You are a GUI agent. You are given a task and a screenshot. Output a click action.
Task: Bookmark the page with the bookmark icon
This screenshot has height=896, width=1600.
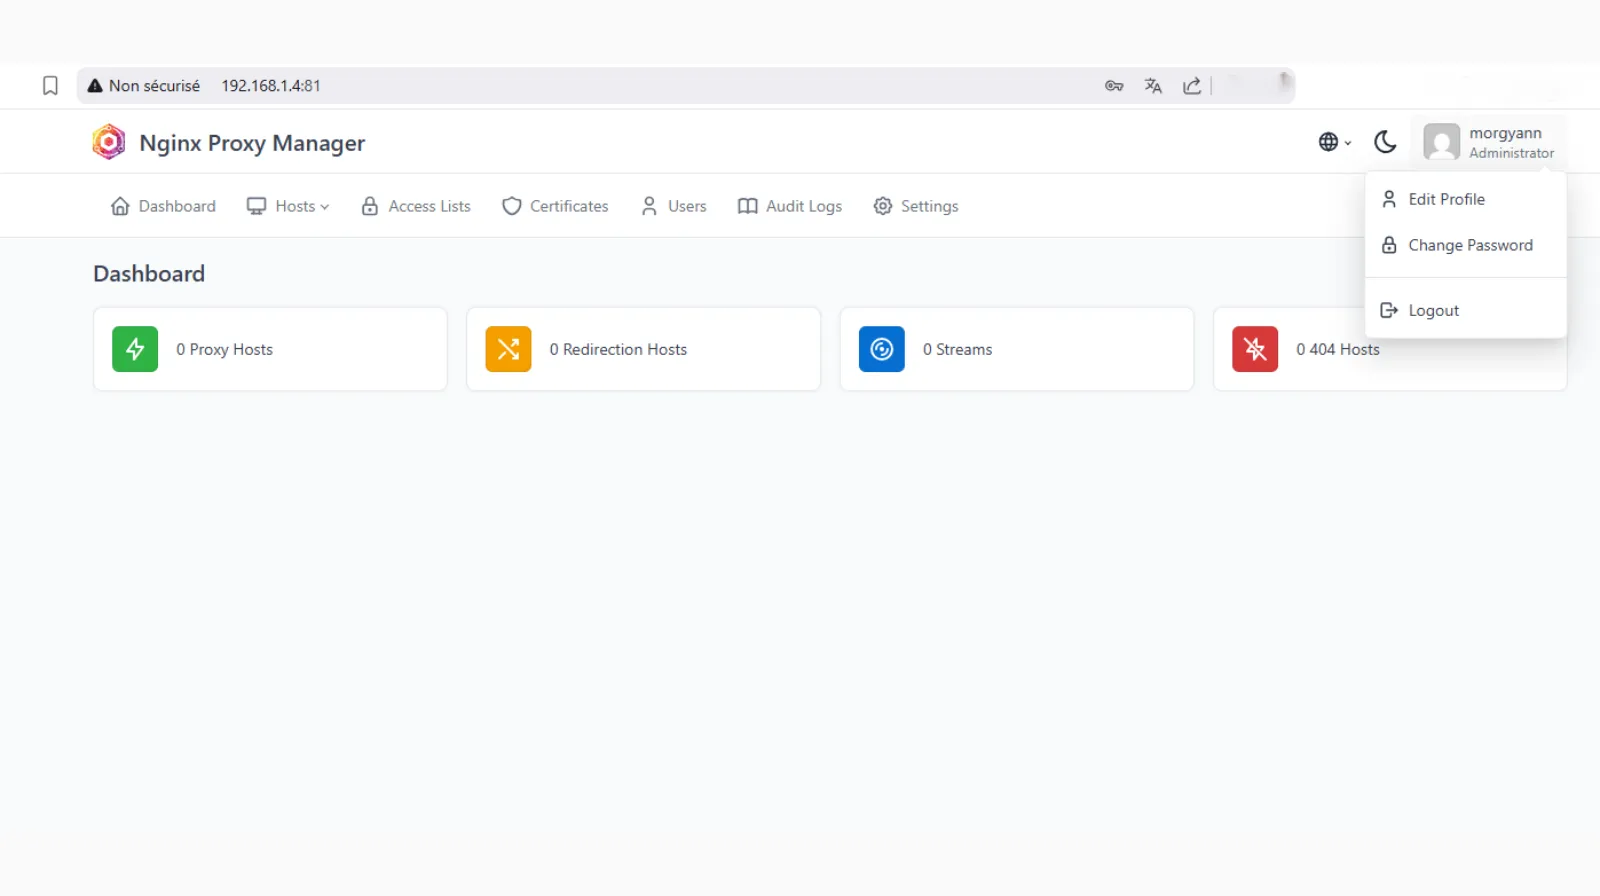pos(50,86)
